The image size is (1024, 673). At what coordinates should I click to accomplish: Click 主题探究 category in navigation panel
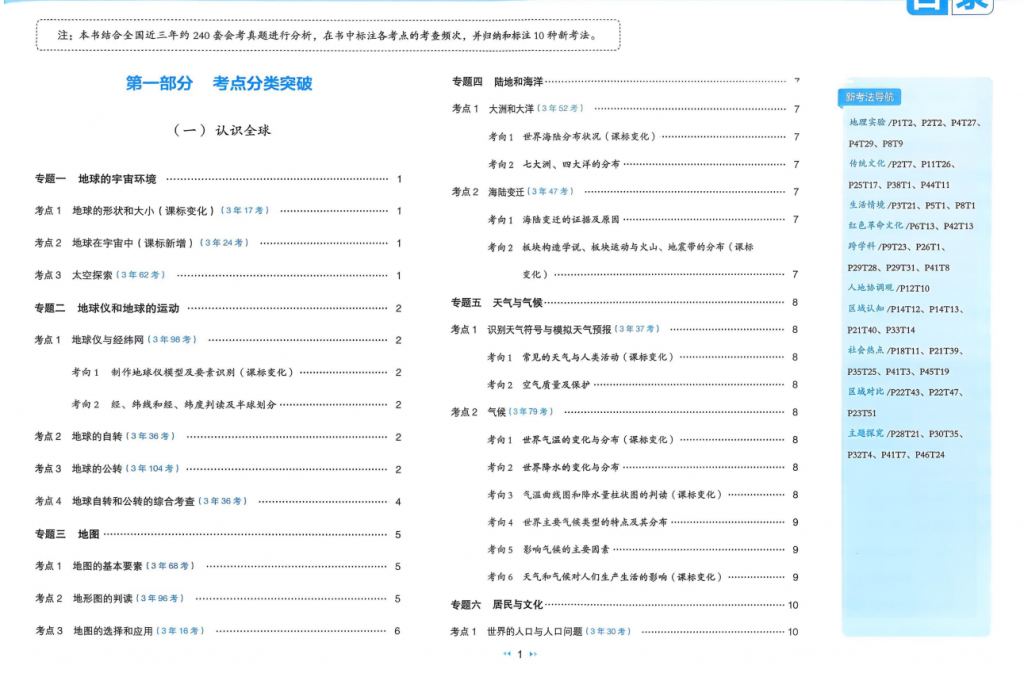pyautogui.click(x=867, y=434)
